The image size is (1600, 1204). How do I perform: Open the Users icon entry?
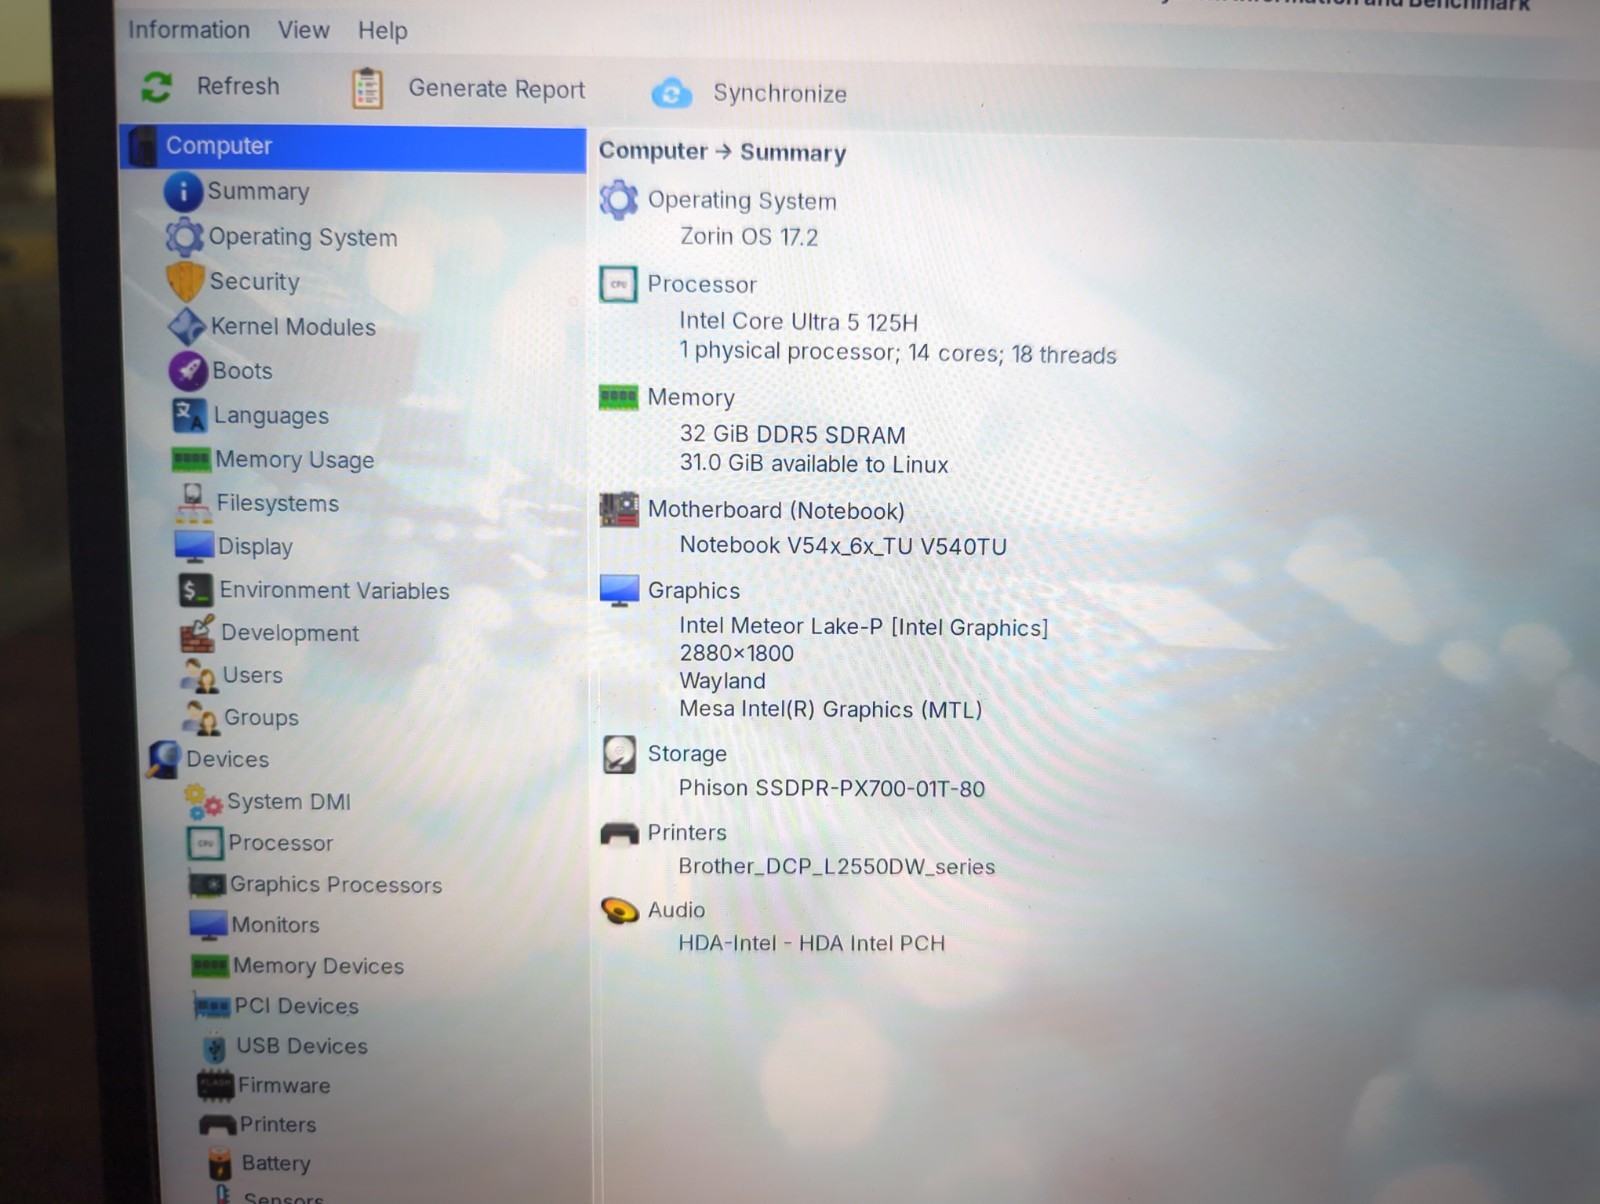click(200, 676)
